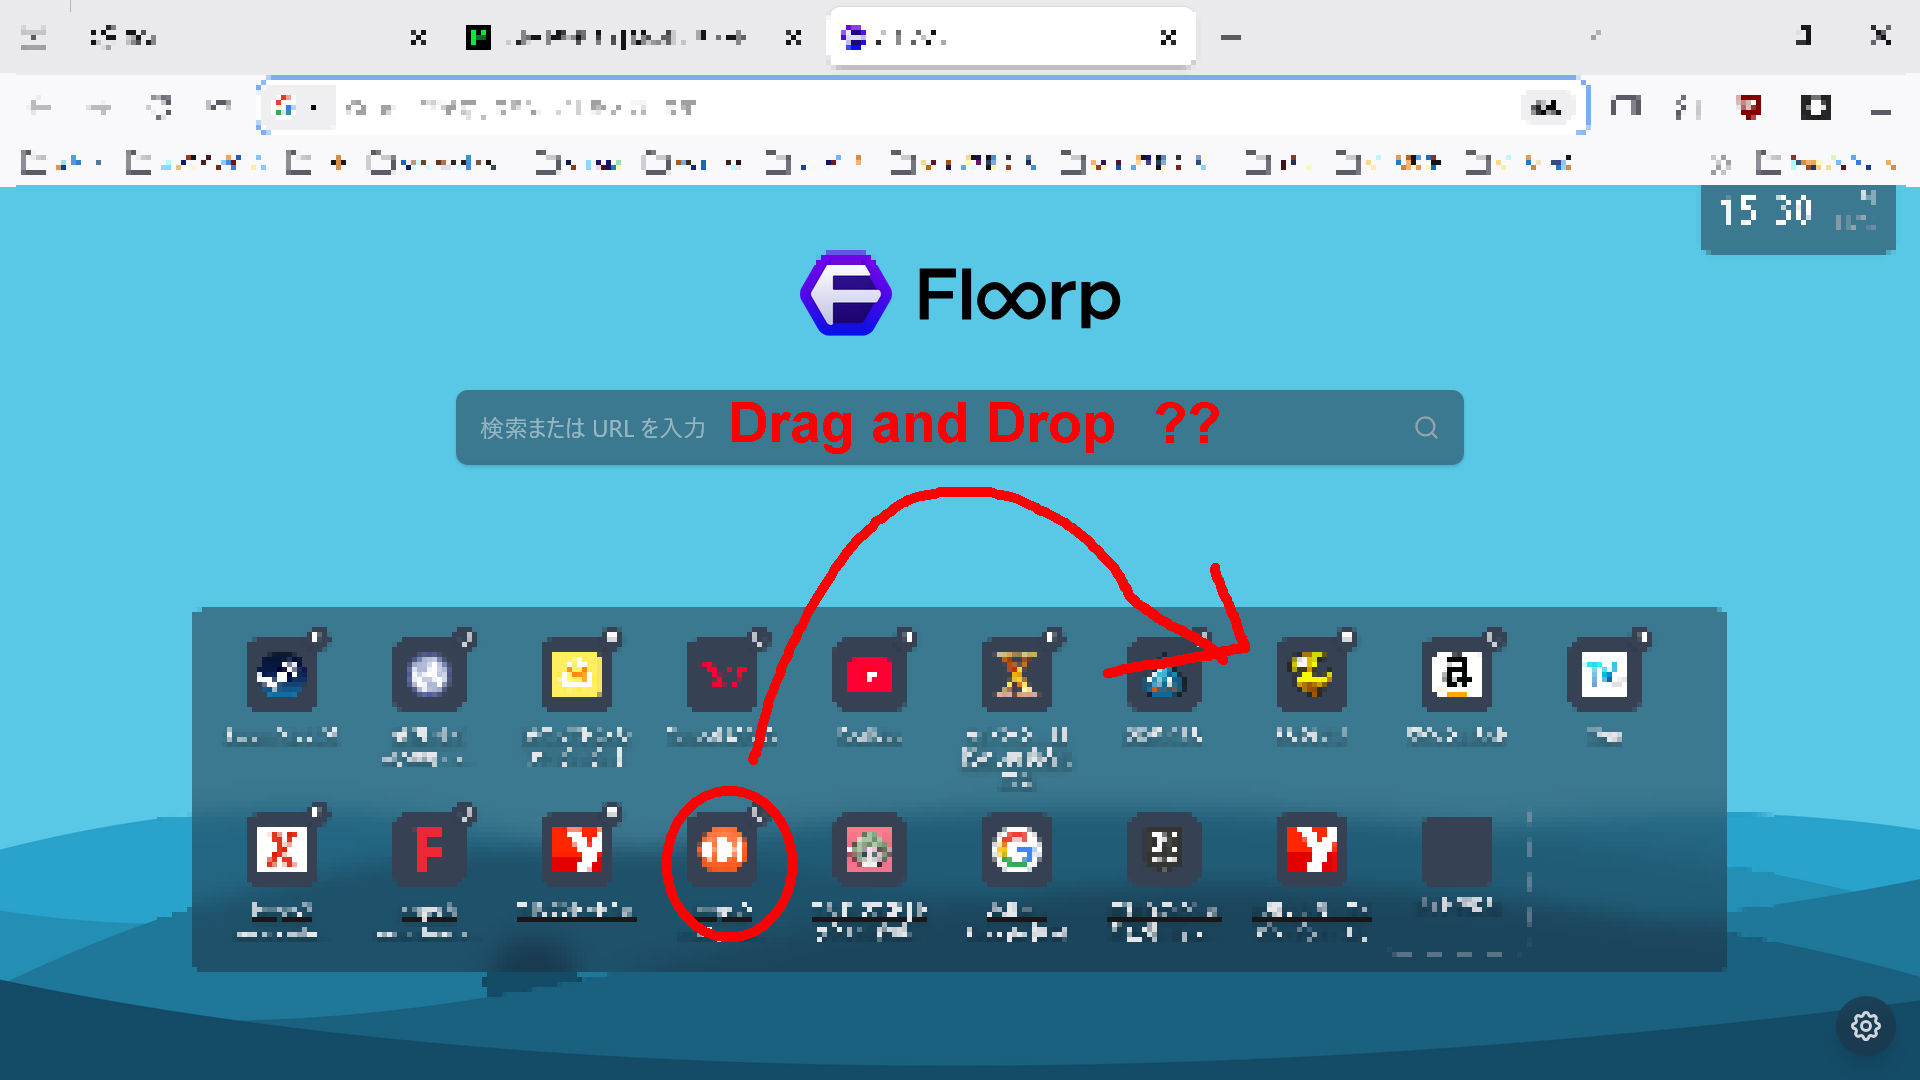Viewport: 1920px width, 1080px height.
Task: Open new tab page settings gear
Action: (1865, 1026)
